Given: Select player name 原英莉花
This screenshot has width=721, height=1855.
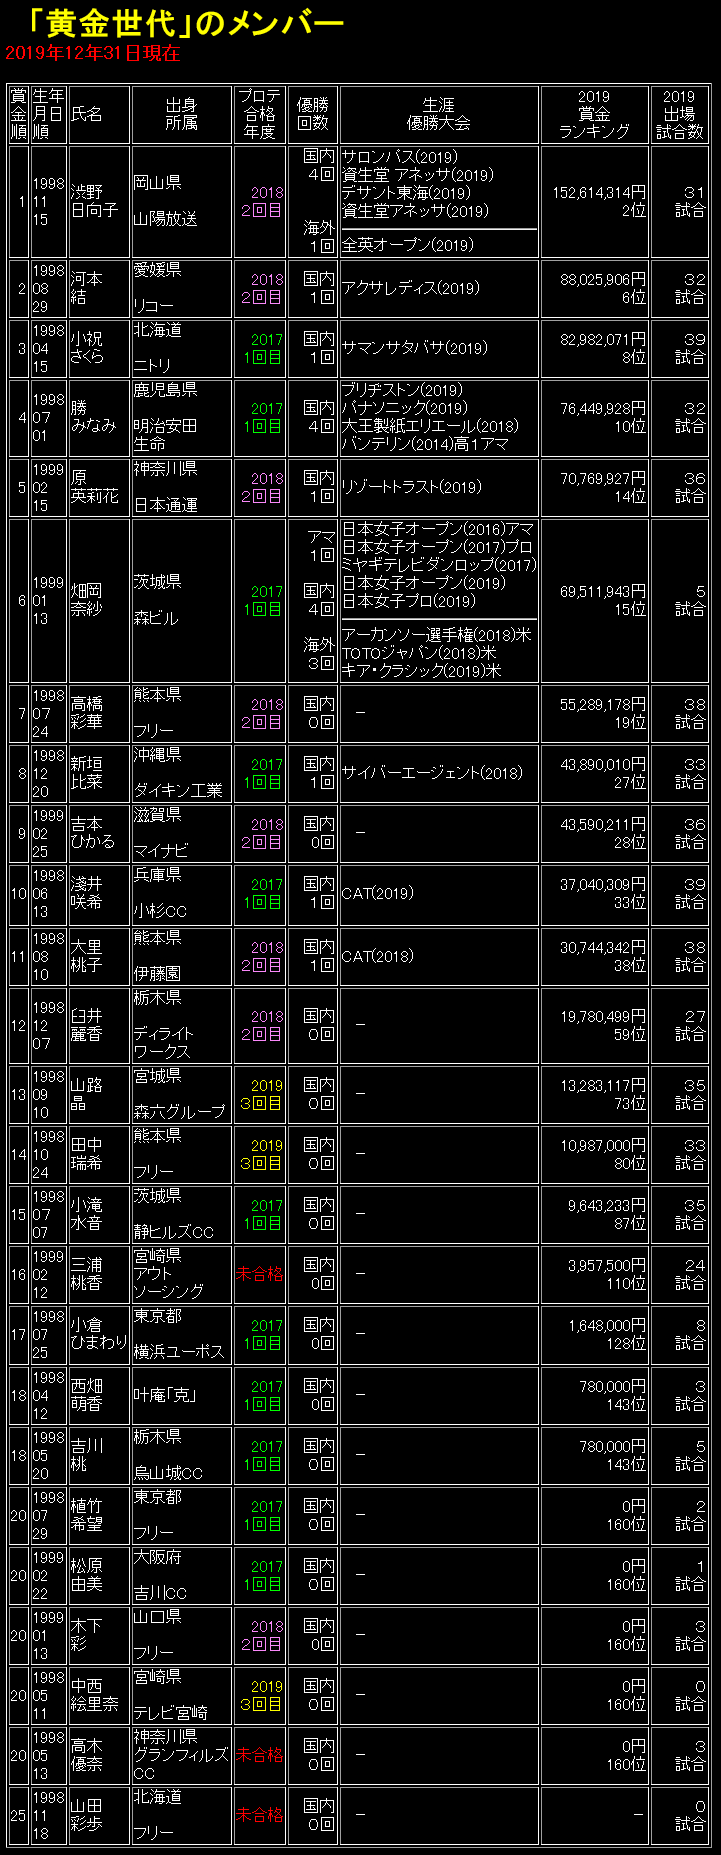Looking at the screenshot, I should 95,487.
